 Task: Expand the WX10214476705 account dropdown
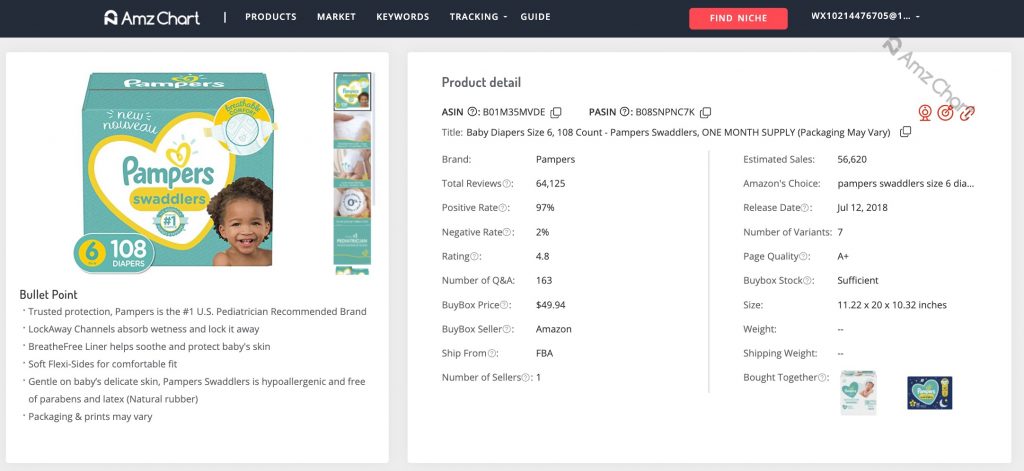tap(865, 16)
